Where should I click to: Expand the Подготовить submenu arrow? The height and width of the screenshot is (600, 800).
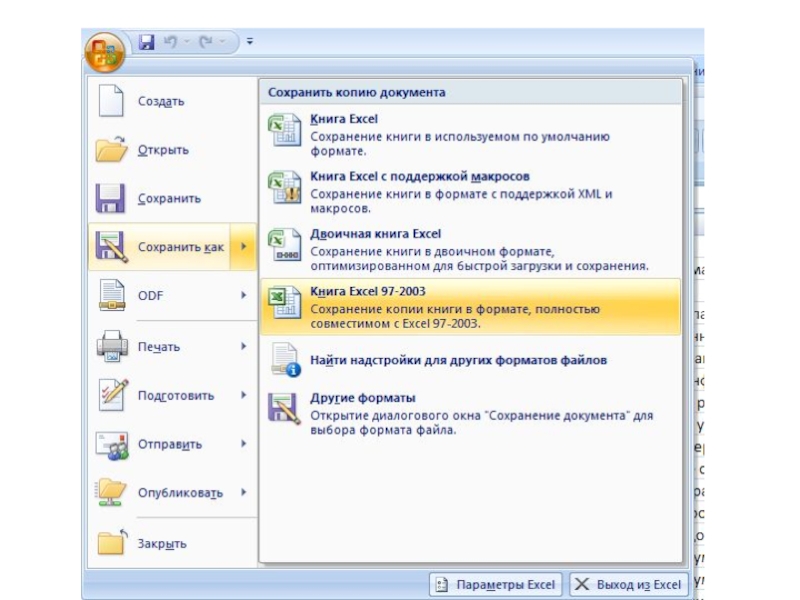(x=243, y=395)
